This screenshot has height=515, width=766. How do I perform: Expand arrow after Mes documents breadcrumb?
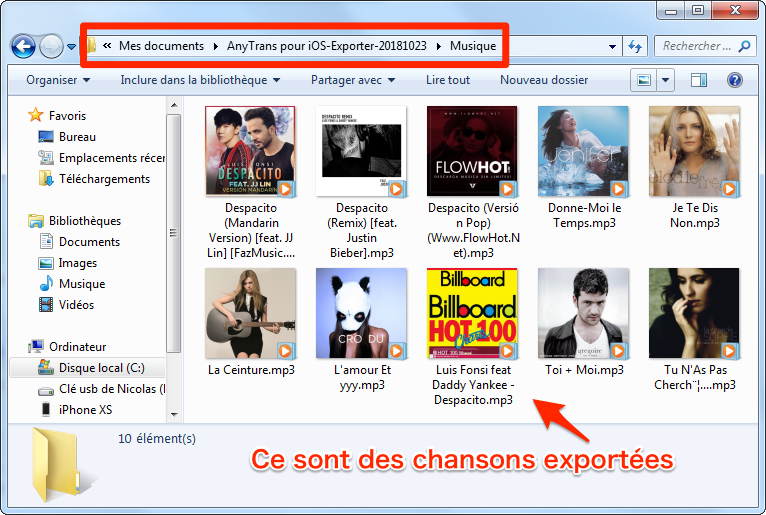tap(215, 46)
